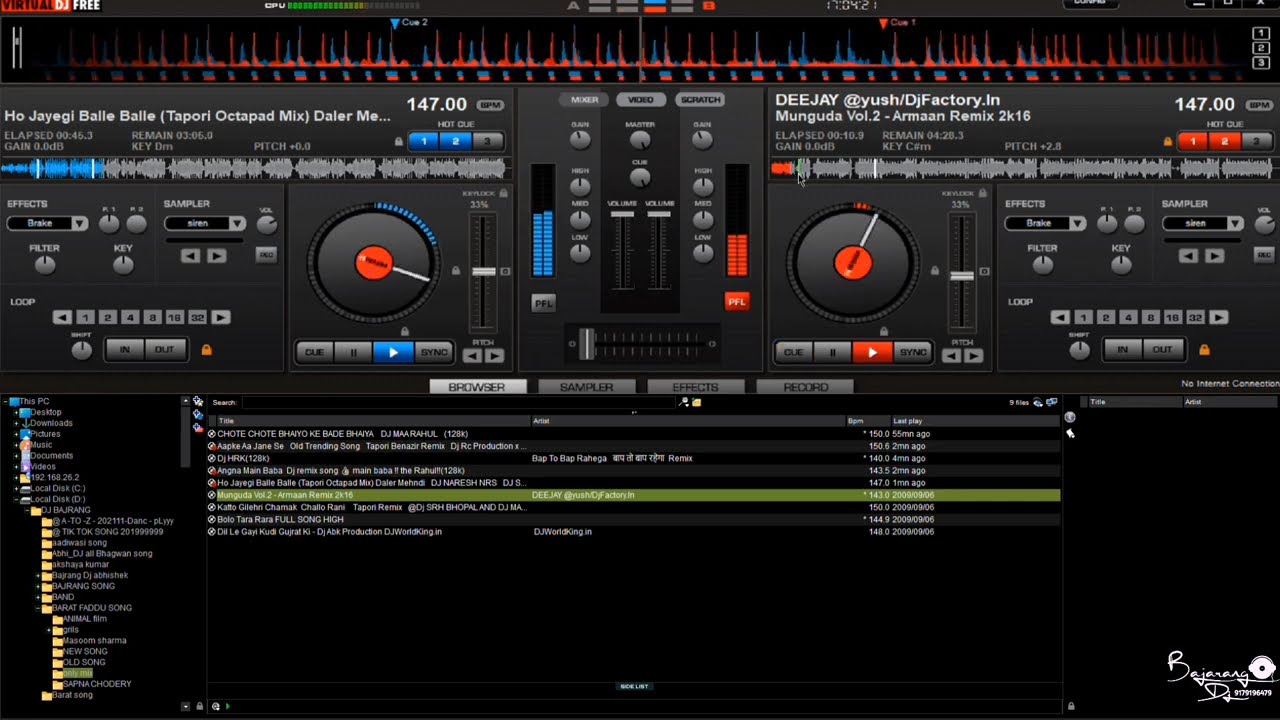Halve the left deck loop length arrow

(x=62, y=317)
